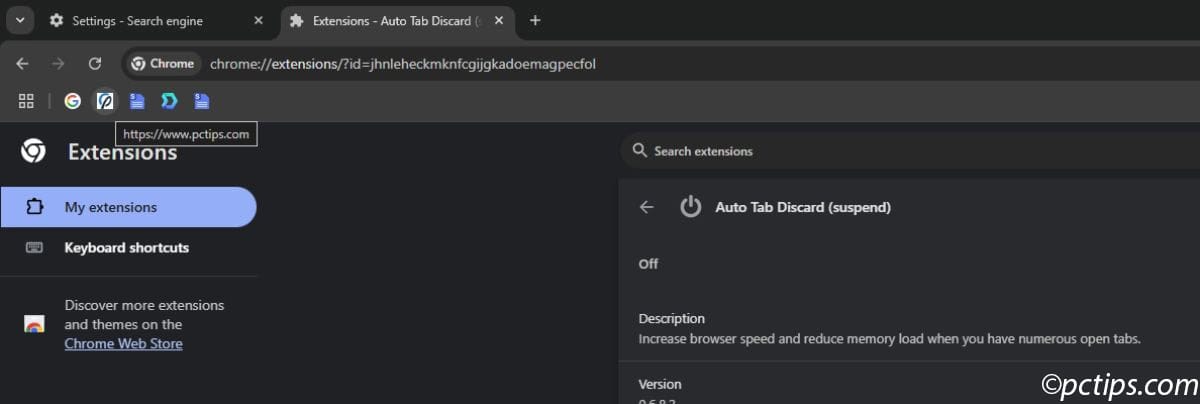Screen dimensions: 1200x404
Task: Open the pctips.com bookmark icon
Action: (x=105, y=100)
